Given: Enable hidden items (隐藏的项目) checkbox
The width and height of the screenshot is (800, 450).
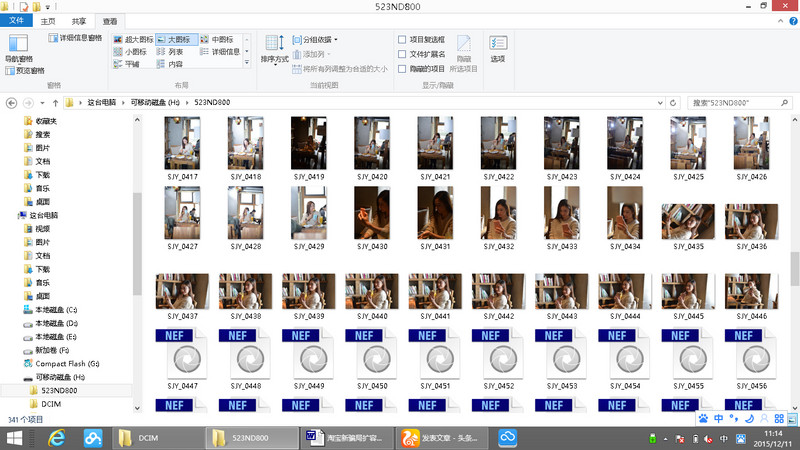Looking at the screenshot, I should click(x=402, y=69).
